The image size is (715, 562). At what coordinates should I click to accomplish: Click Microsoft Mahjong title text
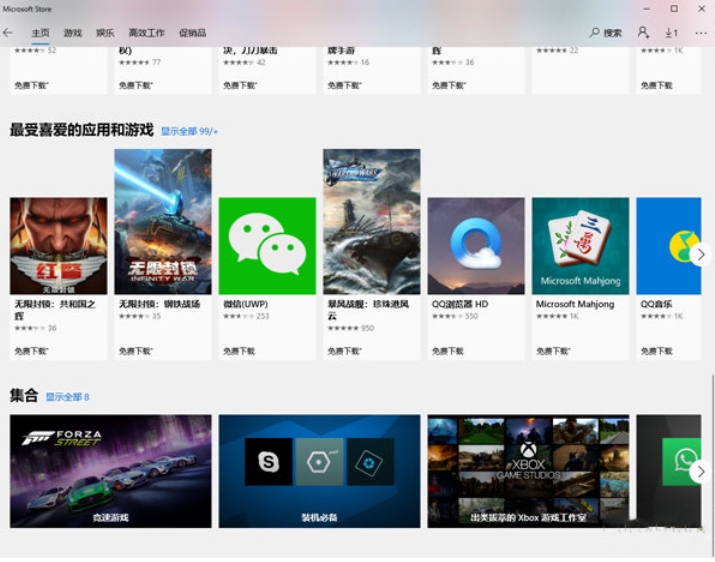575,304
